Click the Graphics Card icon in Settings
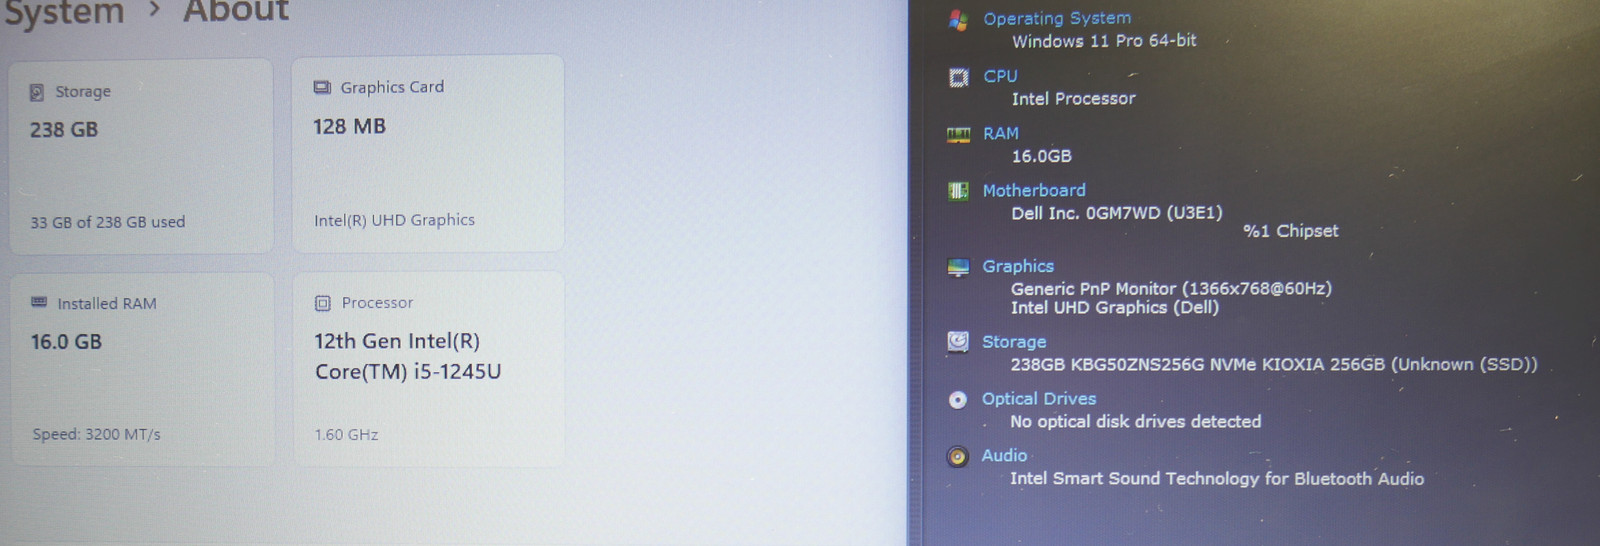The height and width of the screenshot is (546, 1600). (322, 88)
